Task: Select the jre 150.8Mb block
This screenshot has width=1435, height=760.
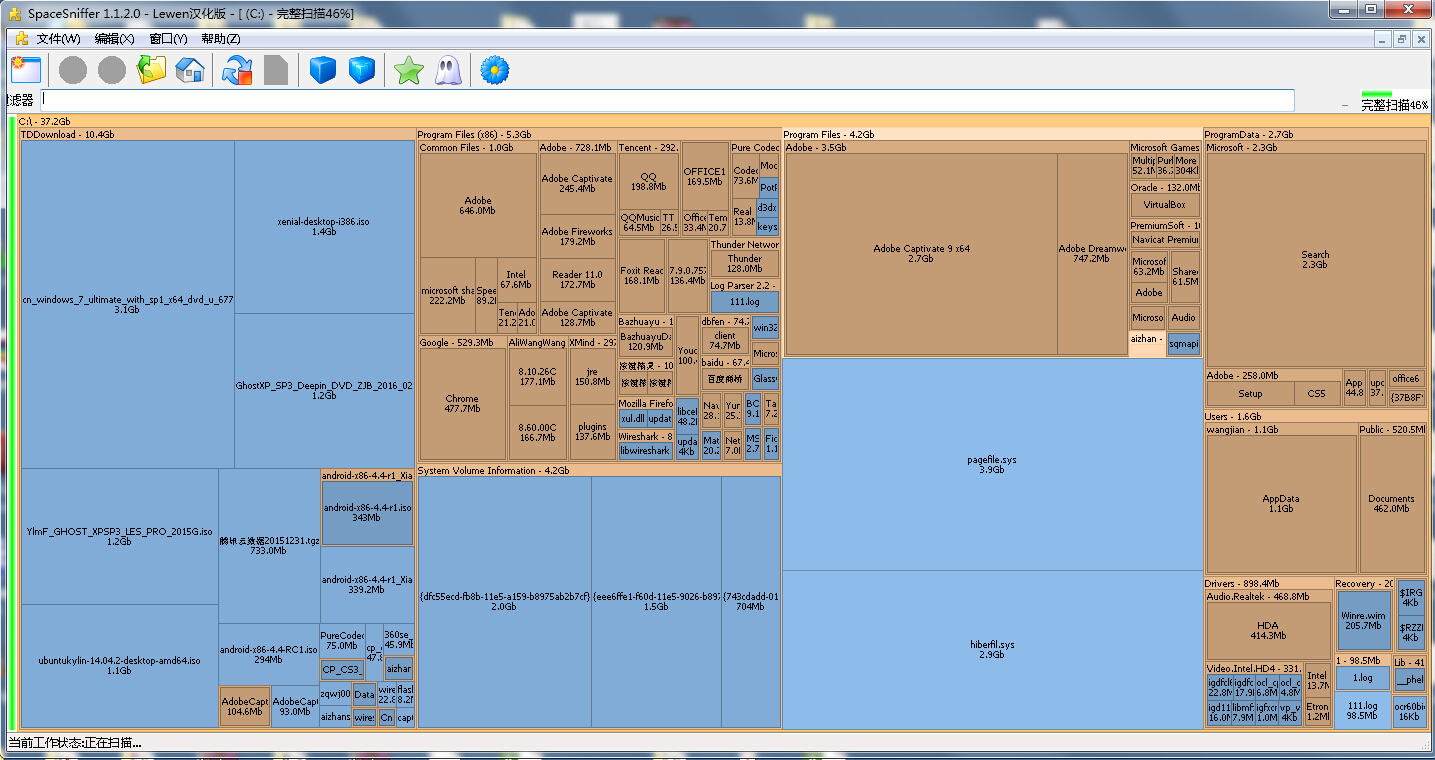Action: [x=592, y=376]
